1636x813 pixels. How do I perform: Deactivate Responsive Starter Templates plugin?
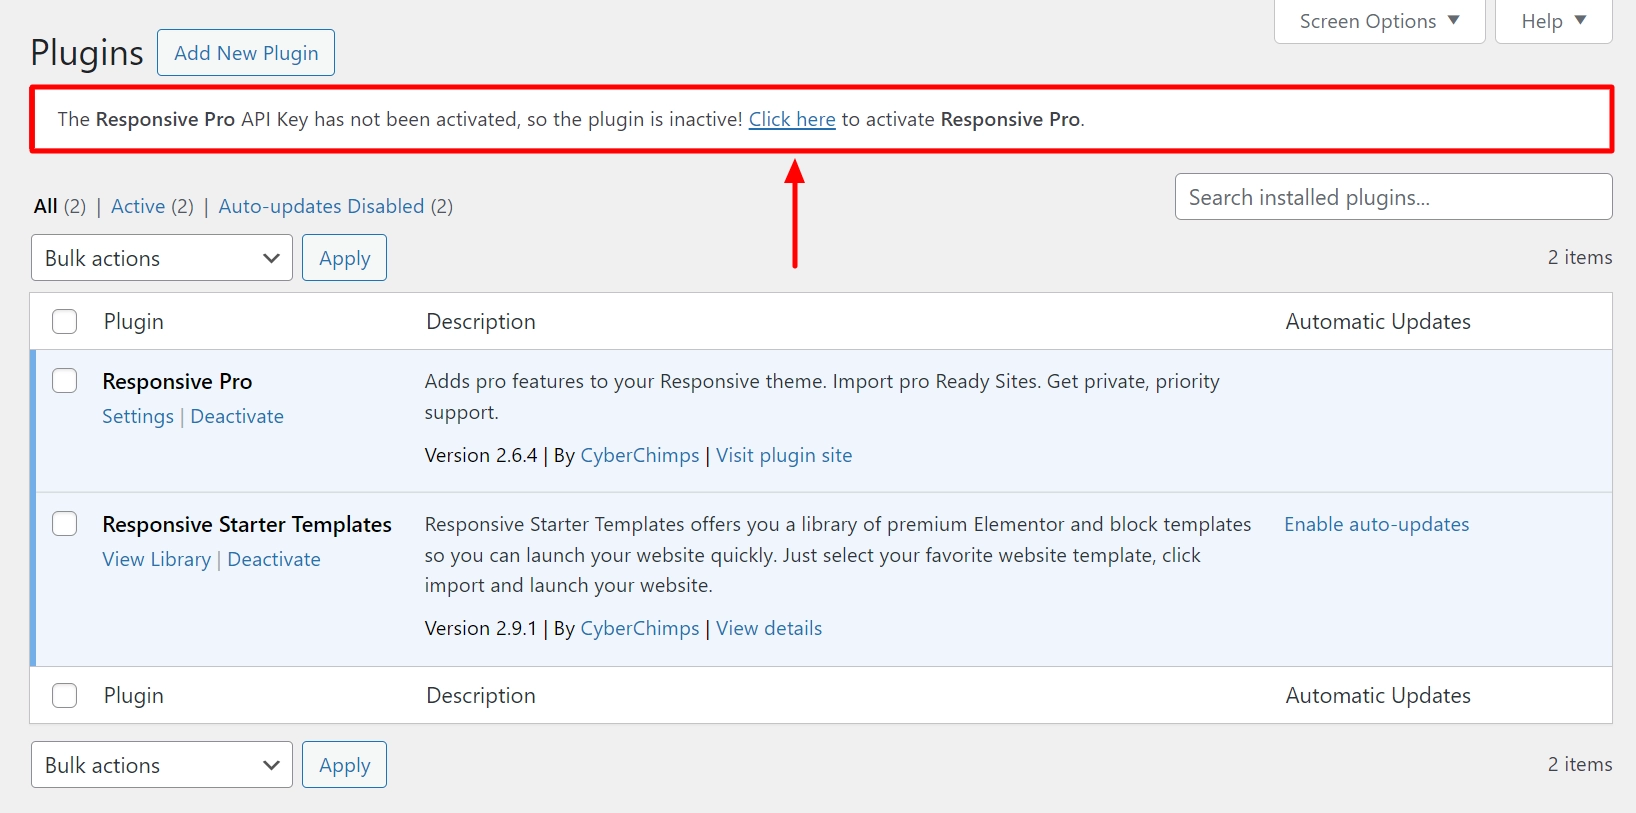coord(274,559)
